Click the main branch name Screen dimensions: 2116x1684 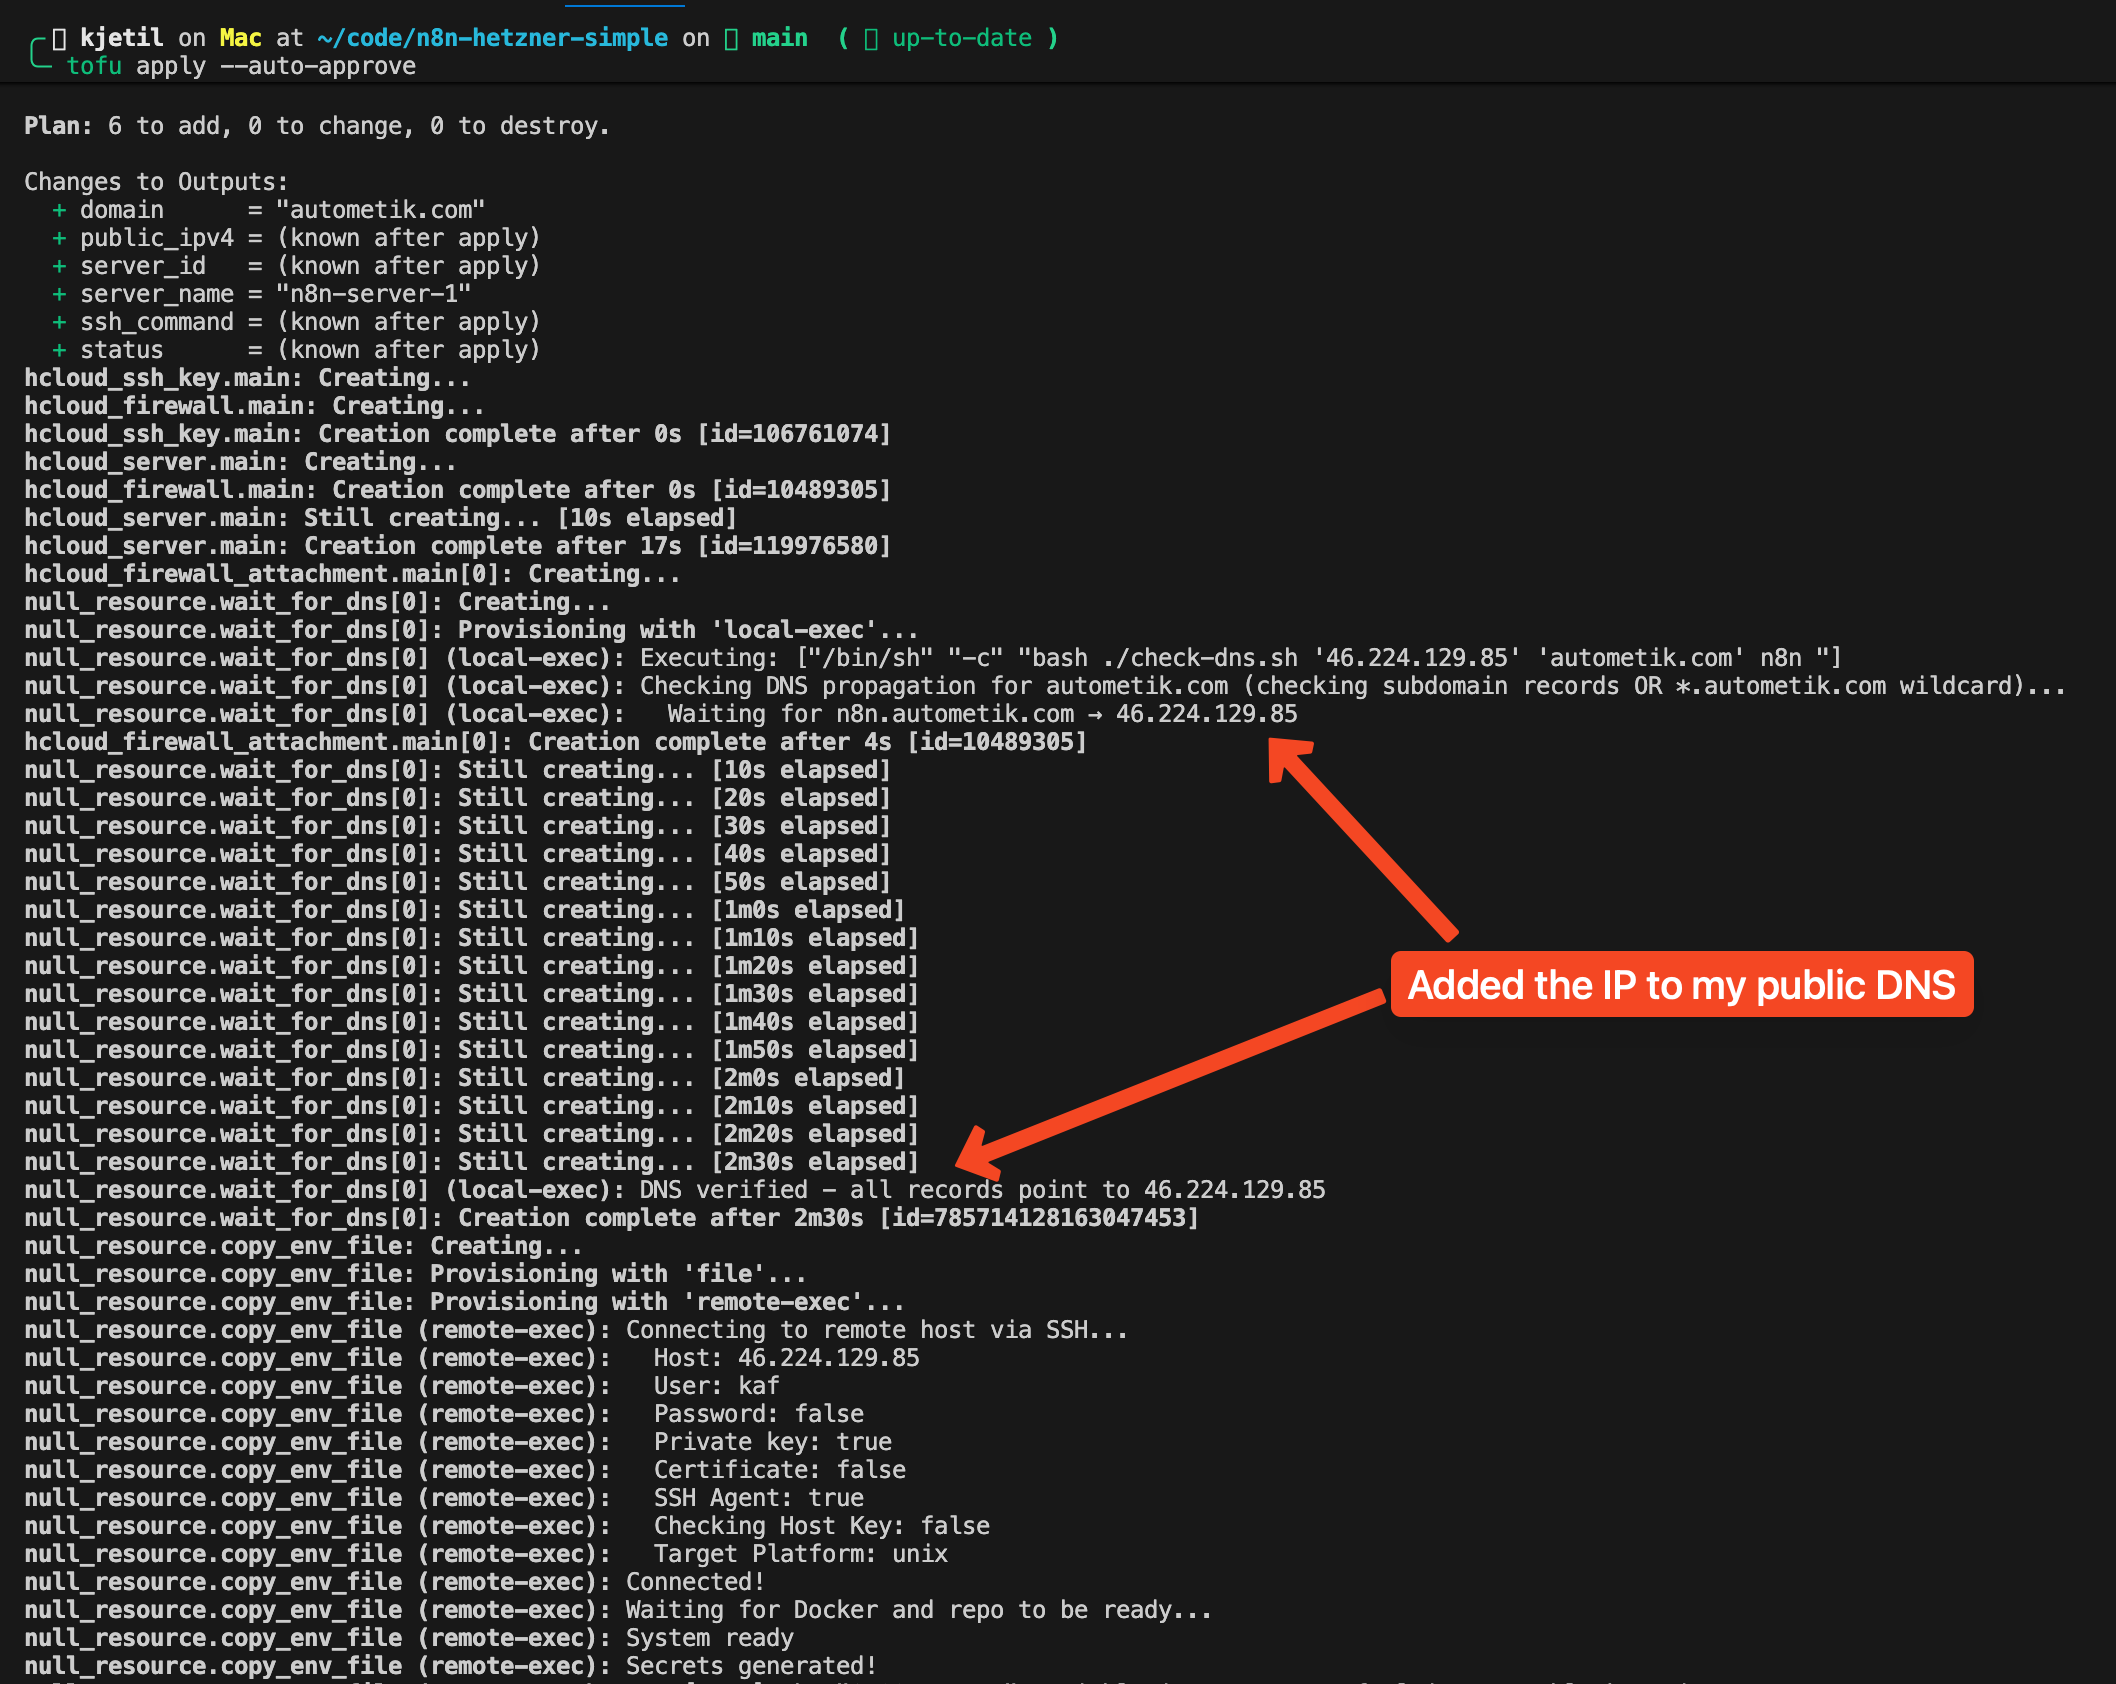coord(779,38)
